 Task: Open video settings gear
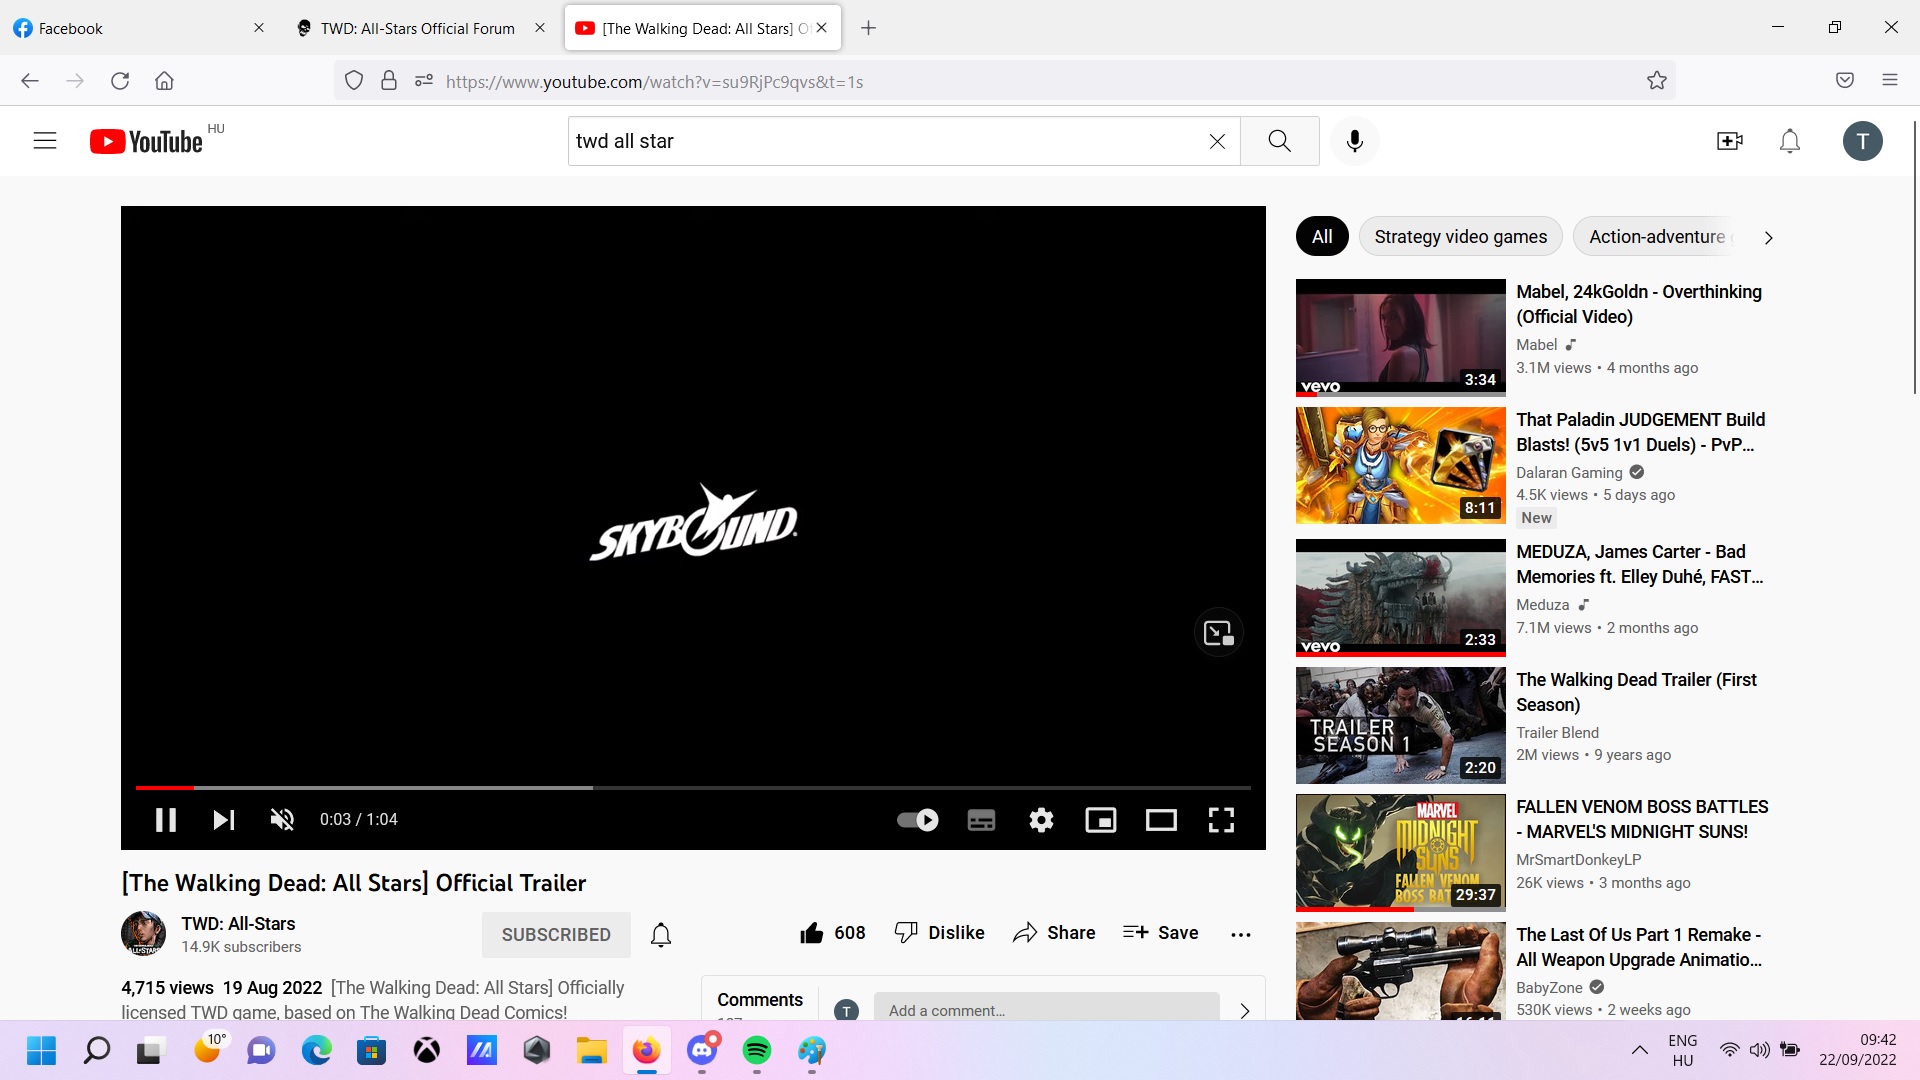pyautogui.click(x=1041, y=820)
